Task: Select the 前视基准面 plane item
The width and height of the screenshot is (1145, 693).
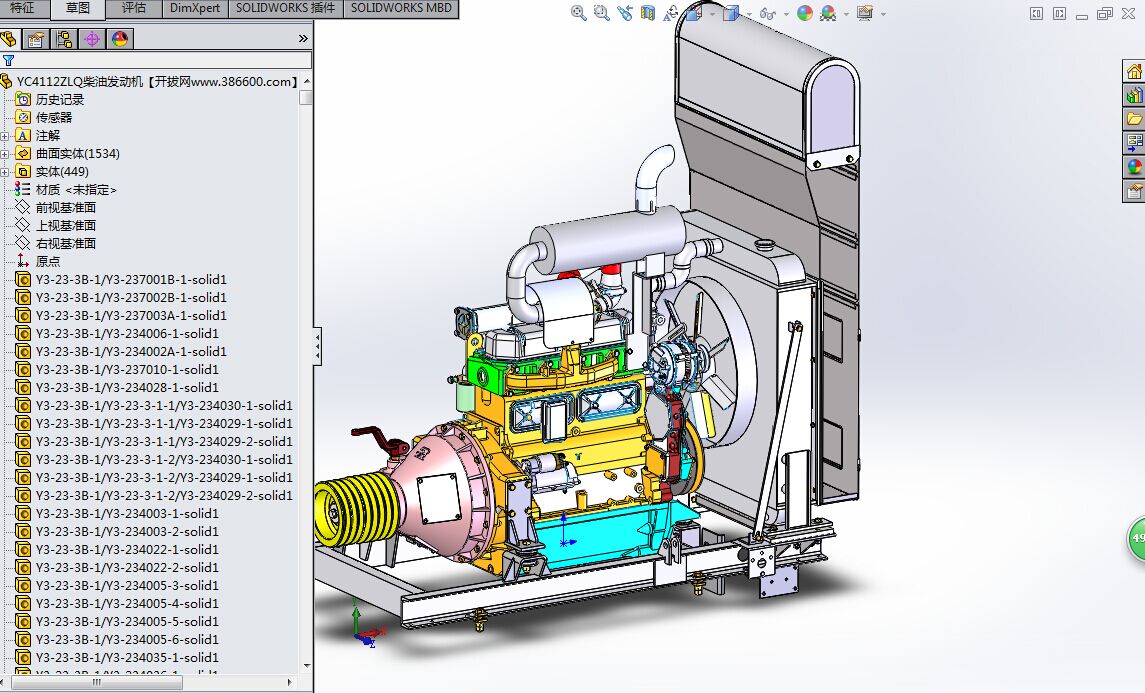Action: click(x=65, y=207)
